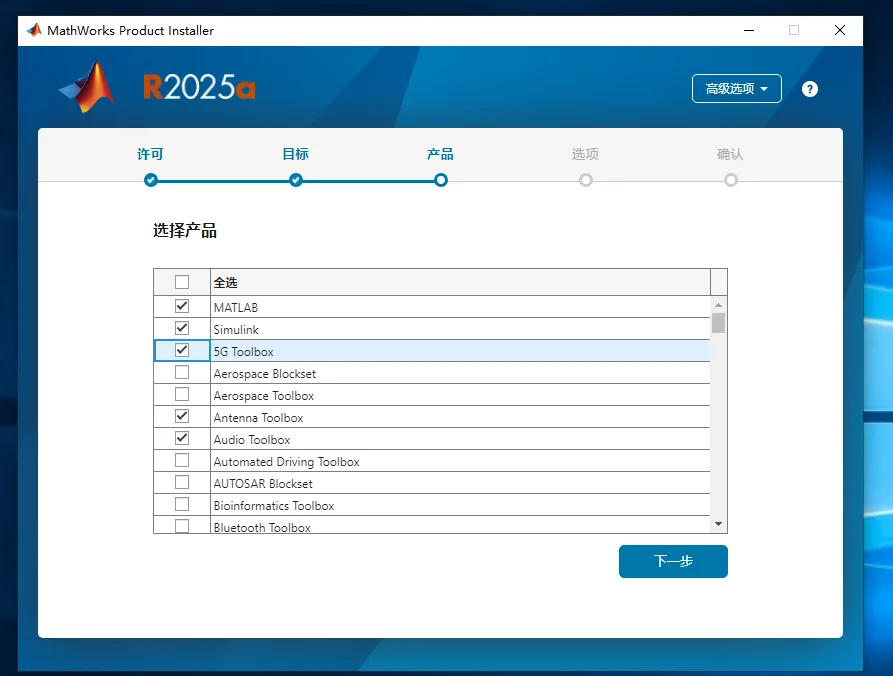The height and width of the screenshot is (676, 893).
Task: Click the scroll down arrow in product list
Action: (x=718, y=524)
